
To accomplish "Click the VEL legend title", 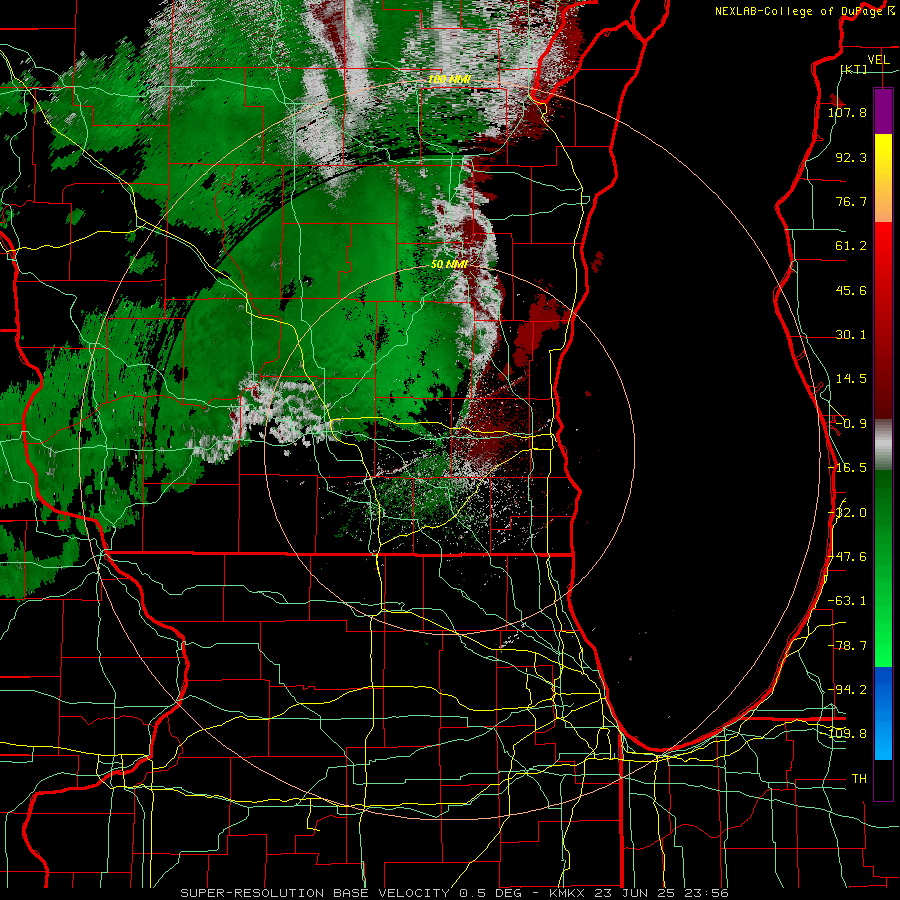I will pyautogui.click(x=878, y=60).
